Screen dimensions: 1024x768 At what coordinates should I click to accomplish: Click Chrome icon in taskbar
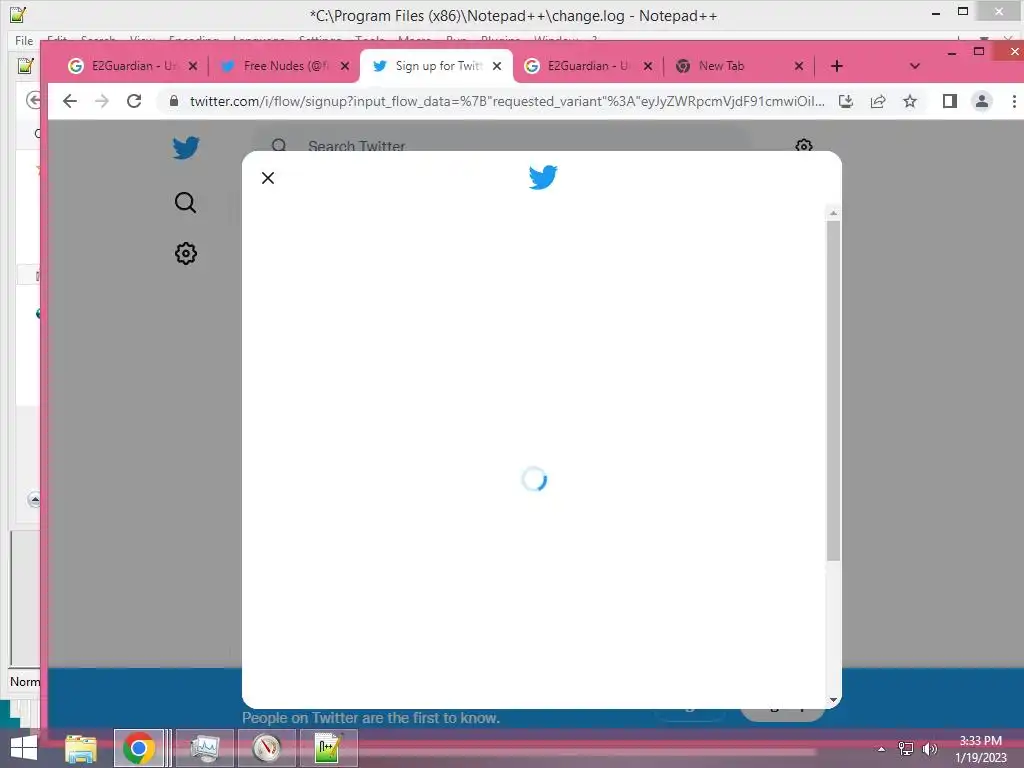pyautogui.click(x=138, y=748)
